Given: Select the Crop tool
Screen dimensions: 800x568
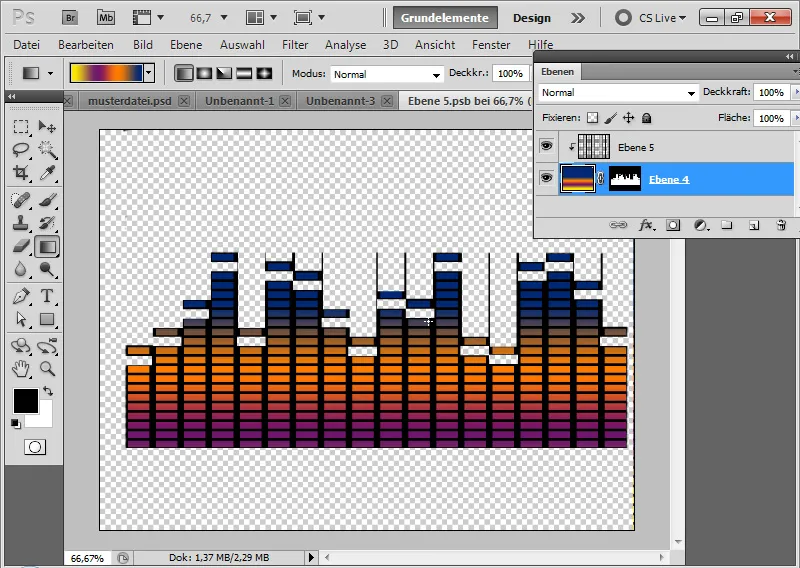Looking at the screenshot, I should coord(21,172).
